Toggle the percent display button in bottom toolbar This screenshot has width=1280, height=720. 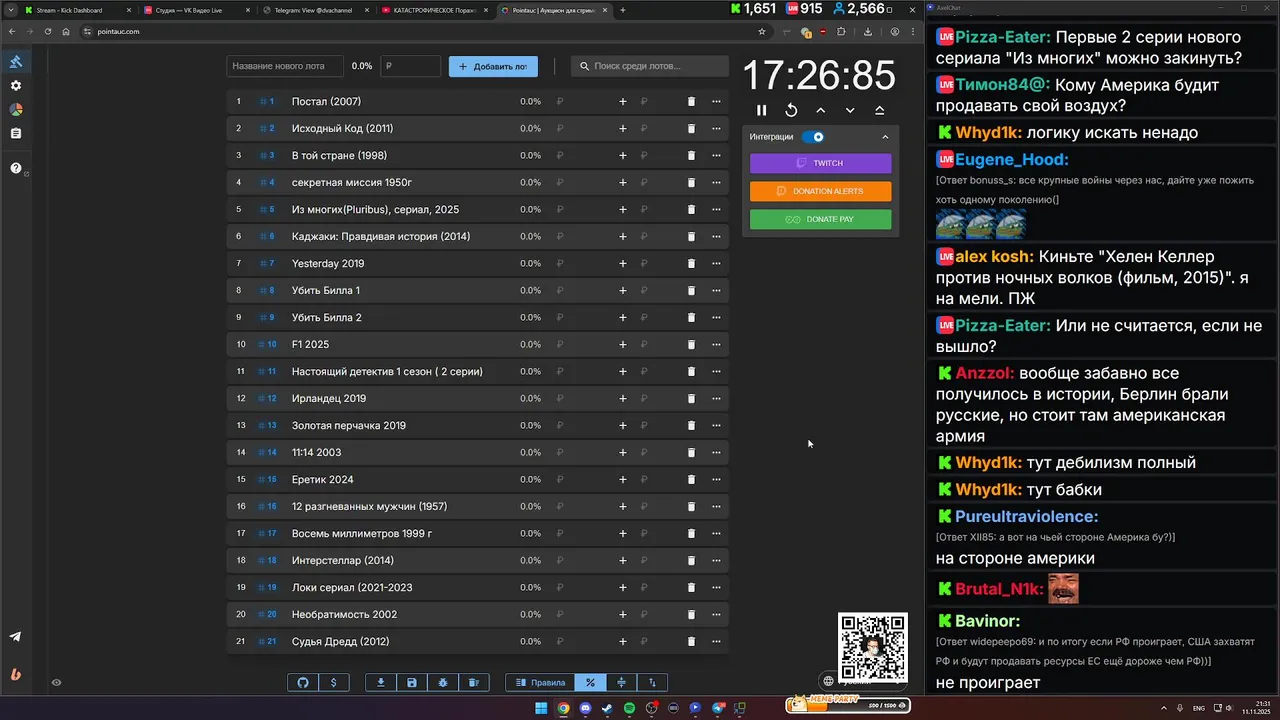(590, 683)
